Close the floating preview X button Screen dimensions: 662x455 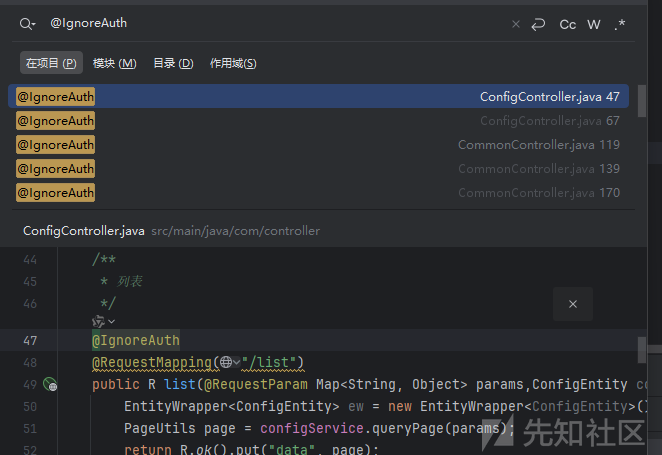coord(573,304)
